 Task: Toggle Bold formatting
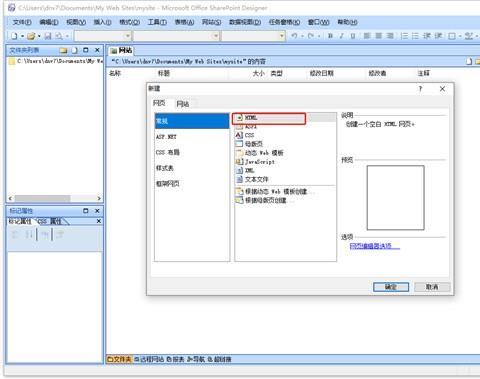[x=330, y=36]
